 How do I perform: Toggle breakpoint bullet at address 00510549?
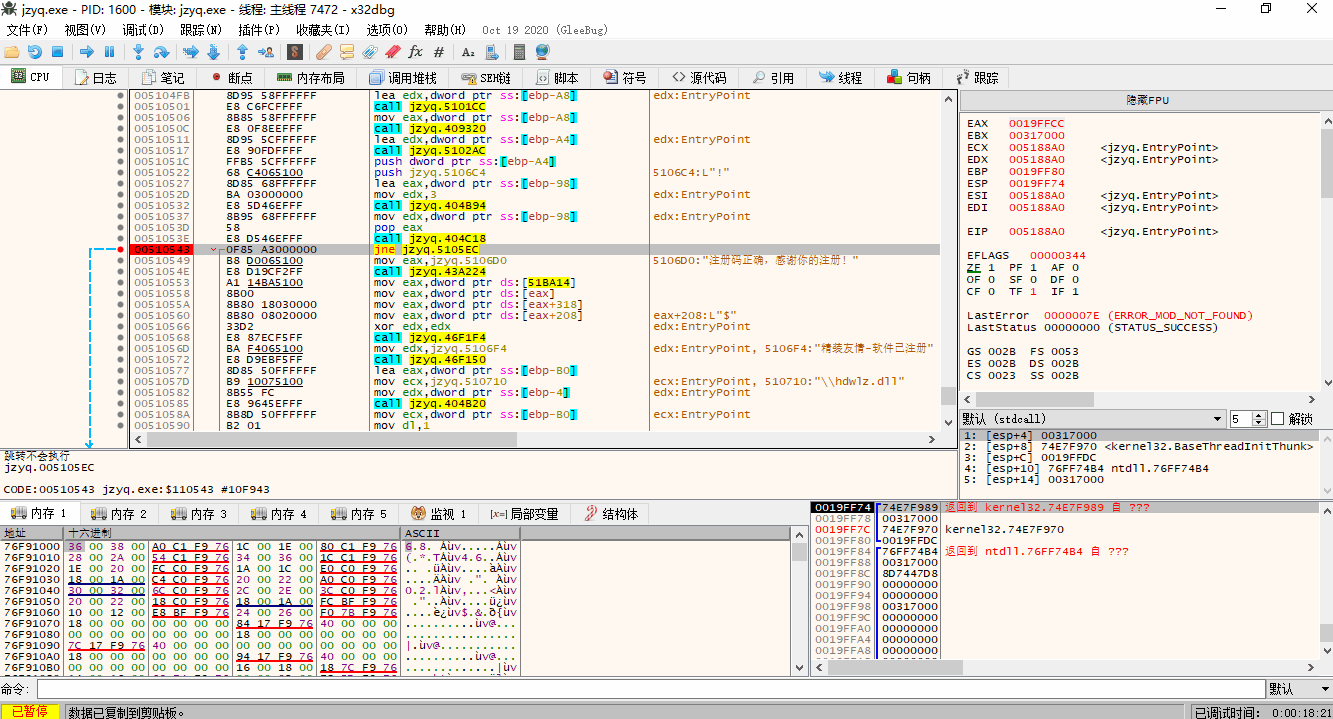tap(121, 260)
